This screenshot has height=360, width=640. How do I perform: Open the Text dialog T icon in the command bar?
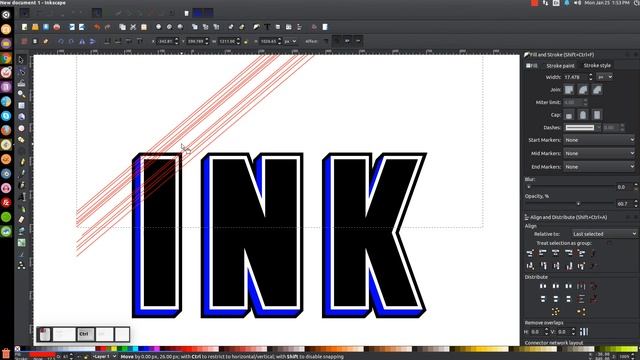267,27
